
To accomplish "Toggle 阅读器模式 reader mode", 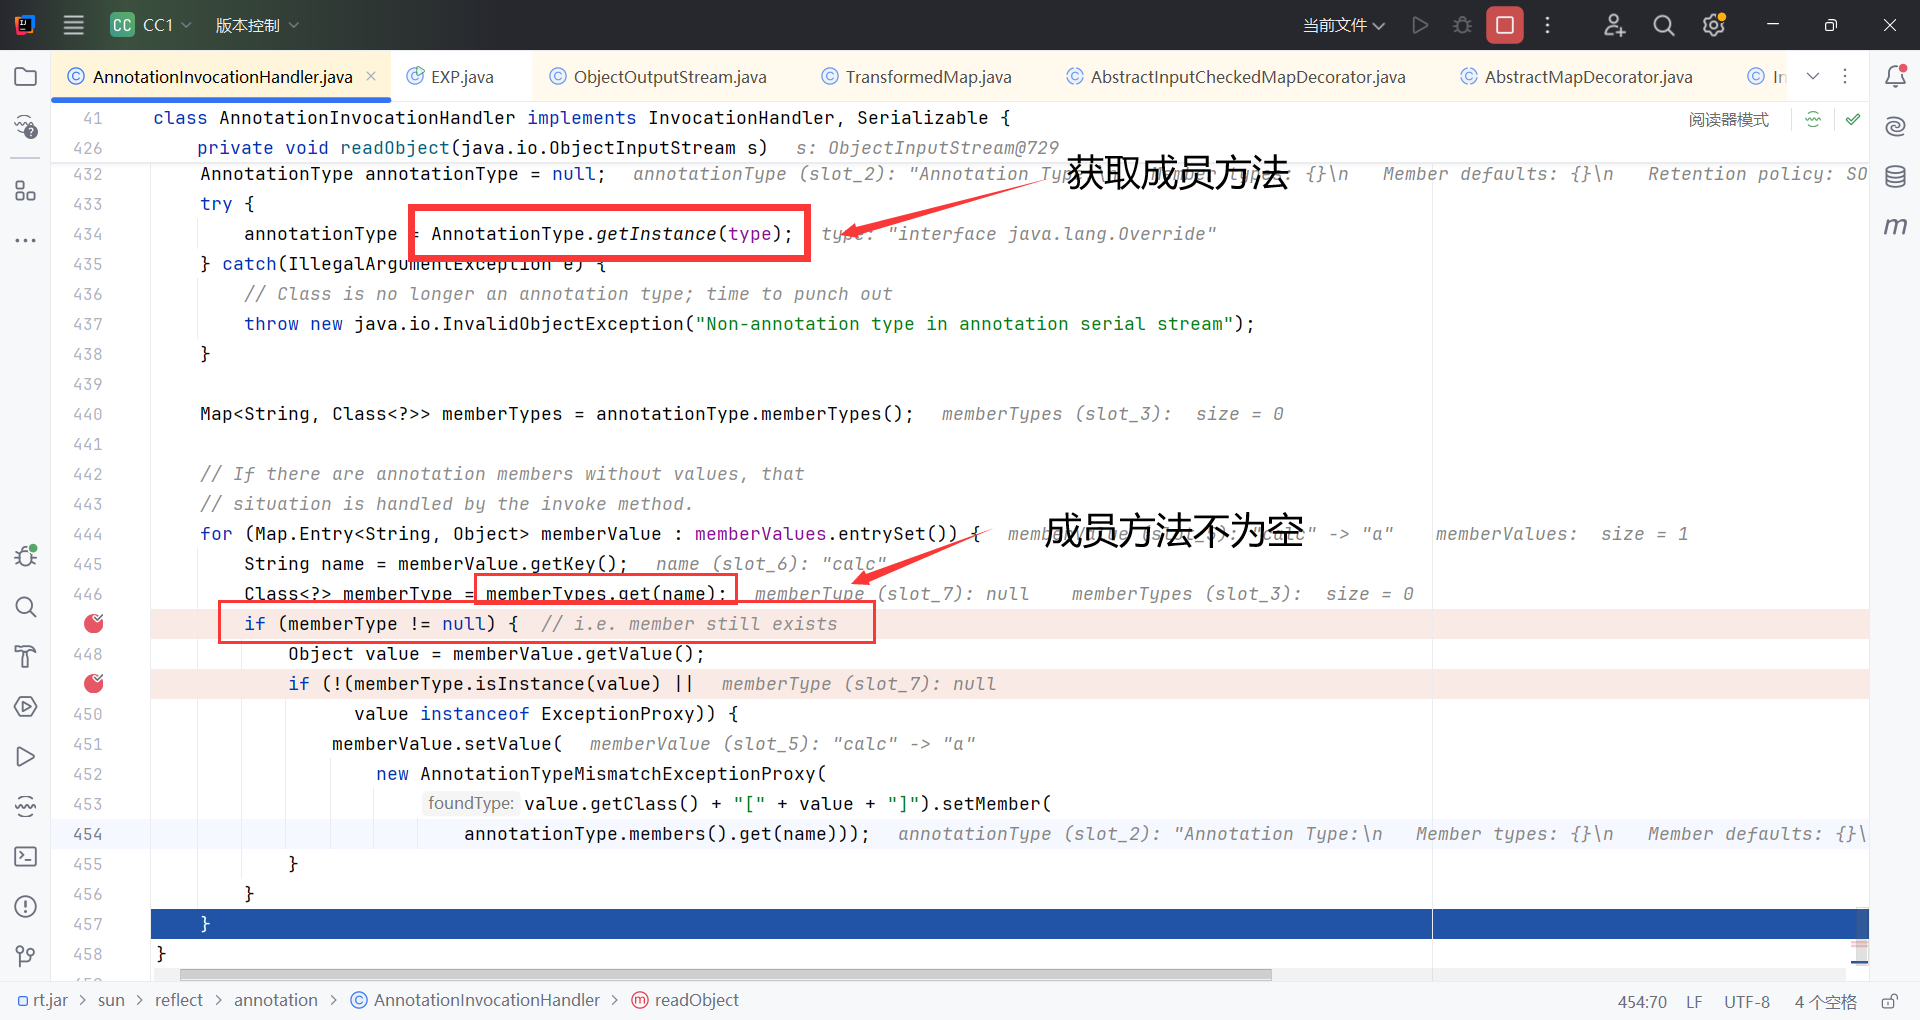I will pyautogui.click(x=1728, y=120).
